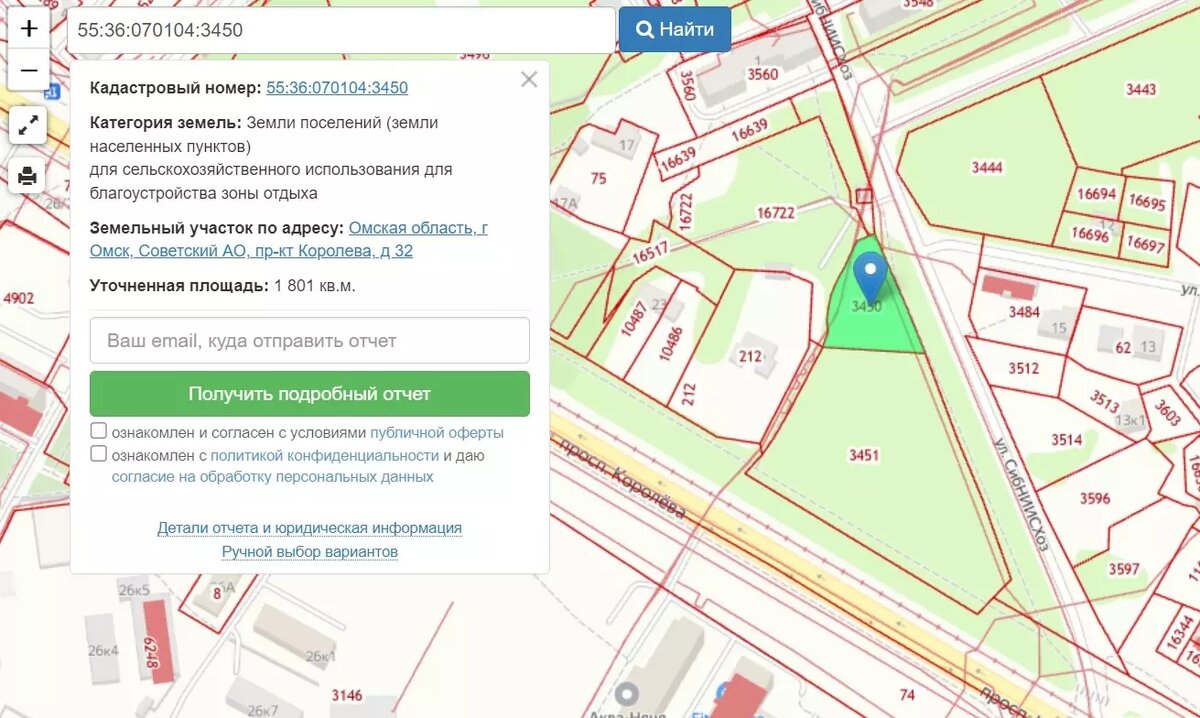Click the blue transit stop icon near the sidebar
This screenshot has height=718, width=1200.
click(50, 90)
